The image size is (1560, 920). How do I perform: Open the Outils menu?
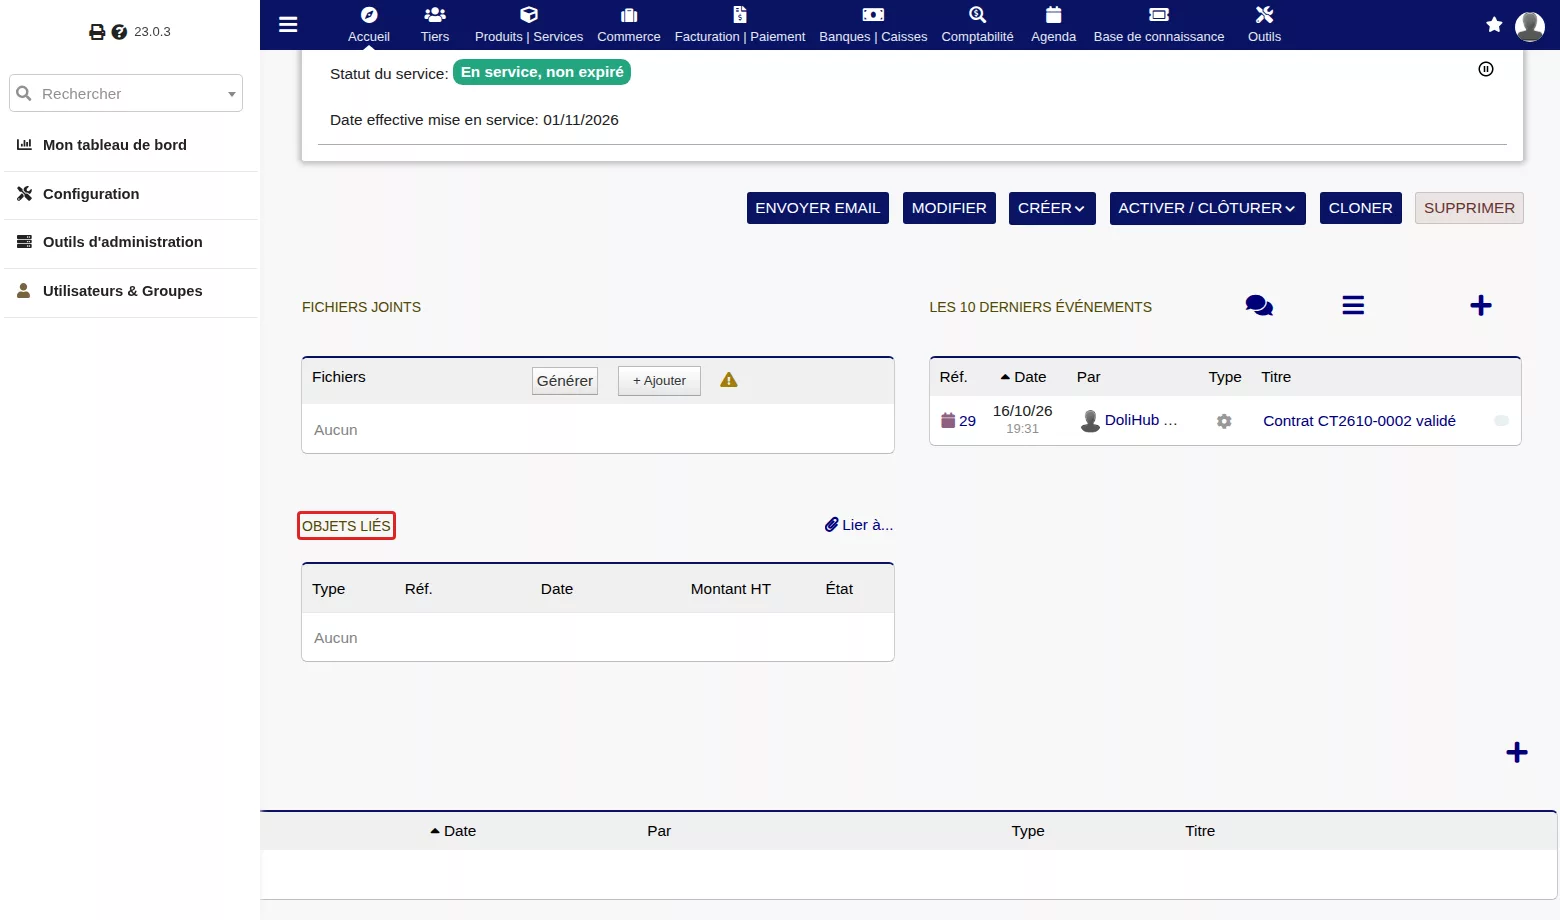pyautogui.click(x=1265, y=25)
